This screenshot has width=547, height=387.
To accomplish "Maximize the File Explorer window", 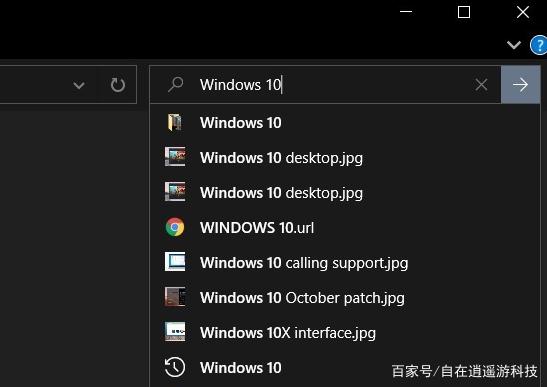I will (x=464, y=12).
